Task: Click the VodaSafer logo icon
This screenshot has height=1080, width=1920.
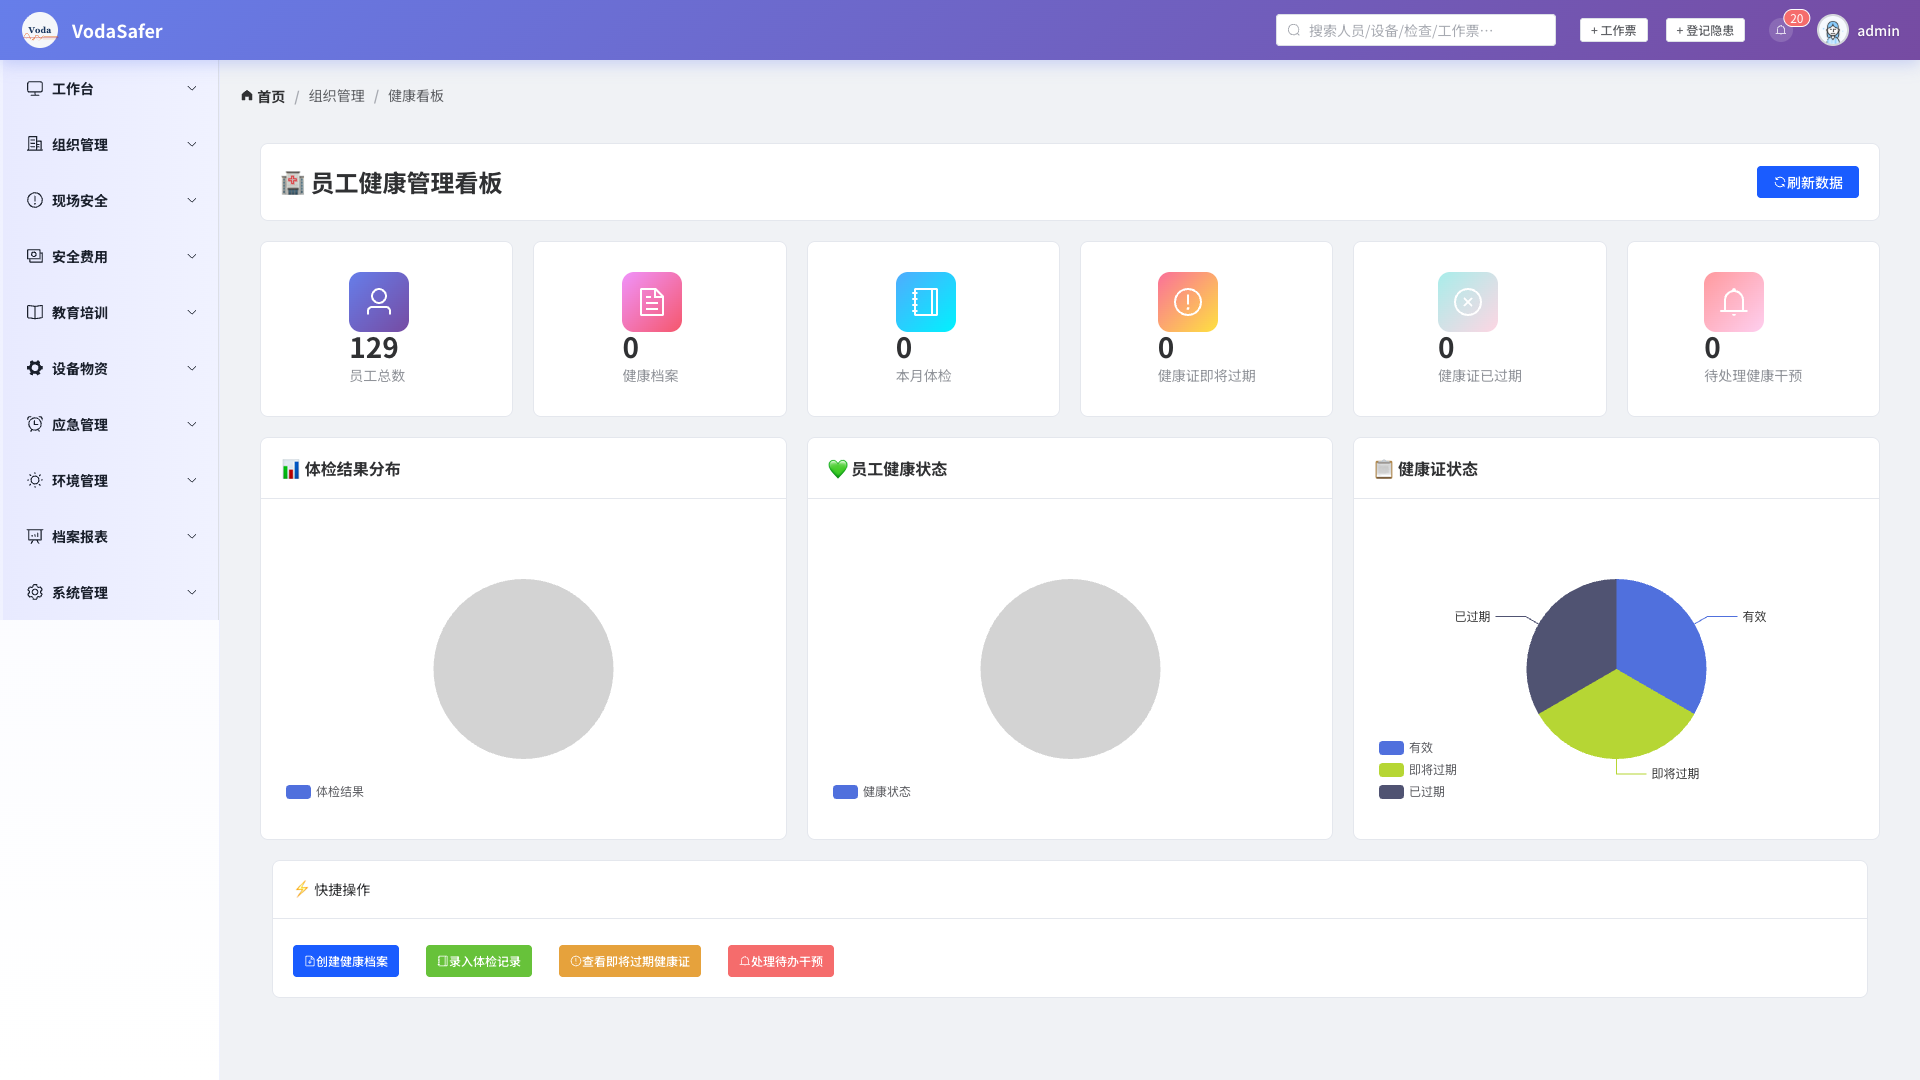Action: (x=40, y=30)
